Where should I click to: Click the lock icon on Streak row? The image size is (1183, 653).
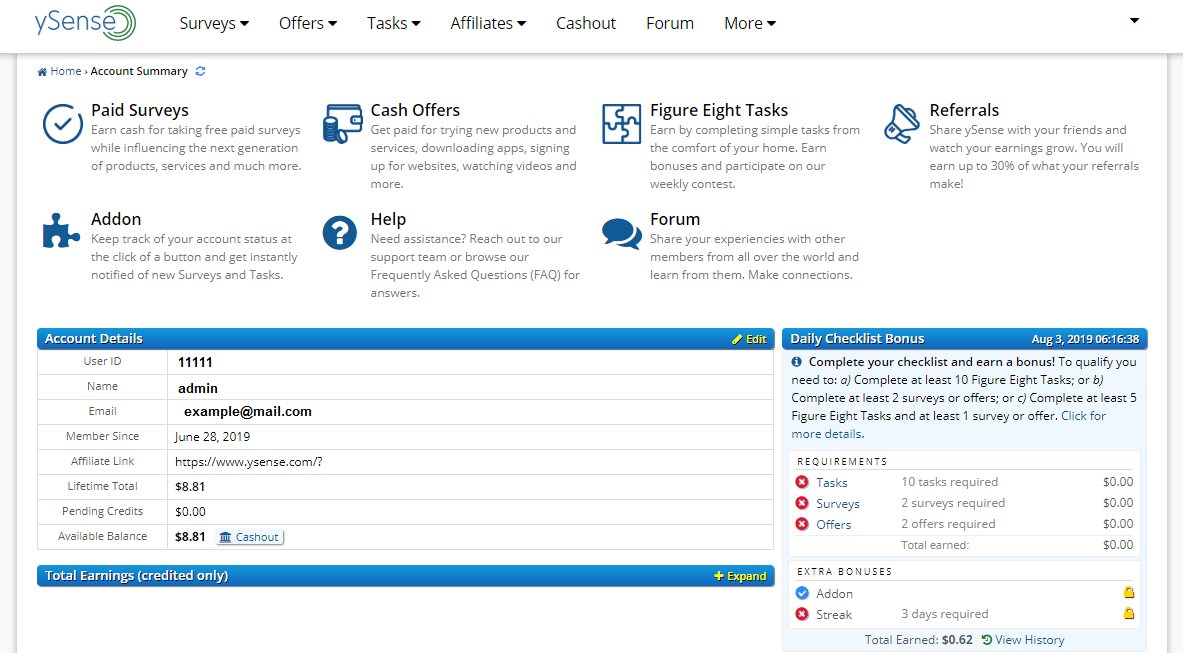1129,614
